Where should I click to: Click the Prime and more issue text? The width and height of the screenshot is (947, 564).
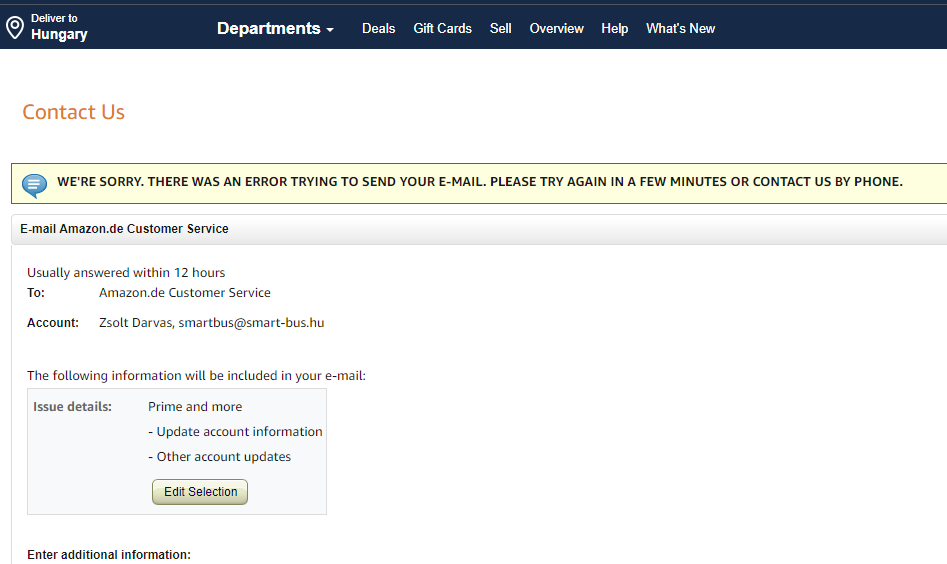[195, 406]
